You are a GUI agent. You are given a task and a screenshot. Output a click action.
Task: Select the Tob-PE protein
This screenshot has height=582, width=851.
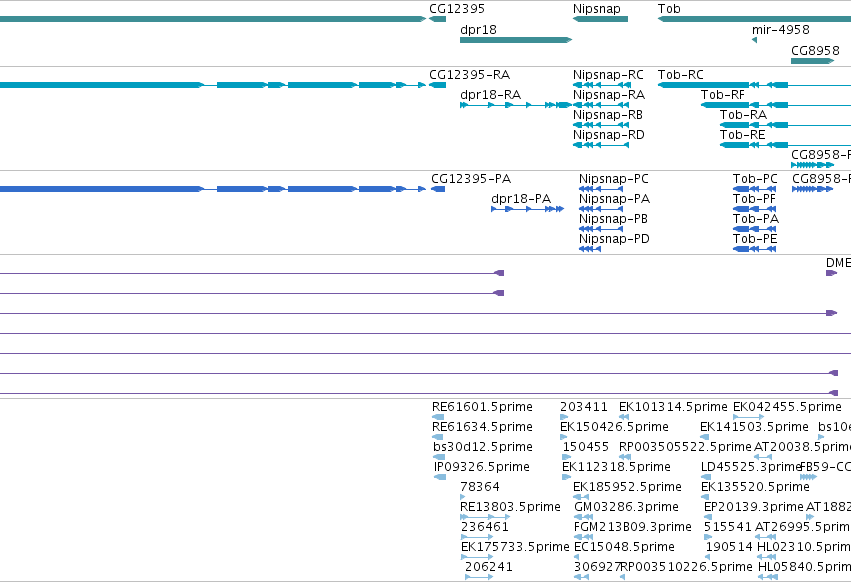point(754,249)
